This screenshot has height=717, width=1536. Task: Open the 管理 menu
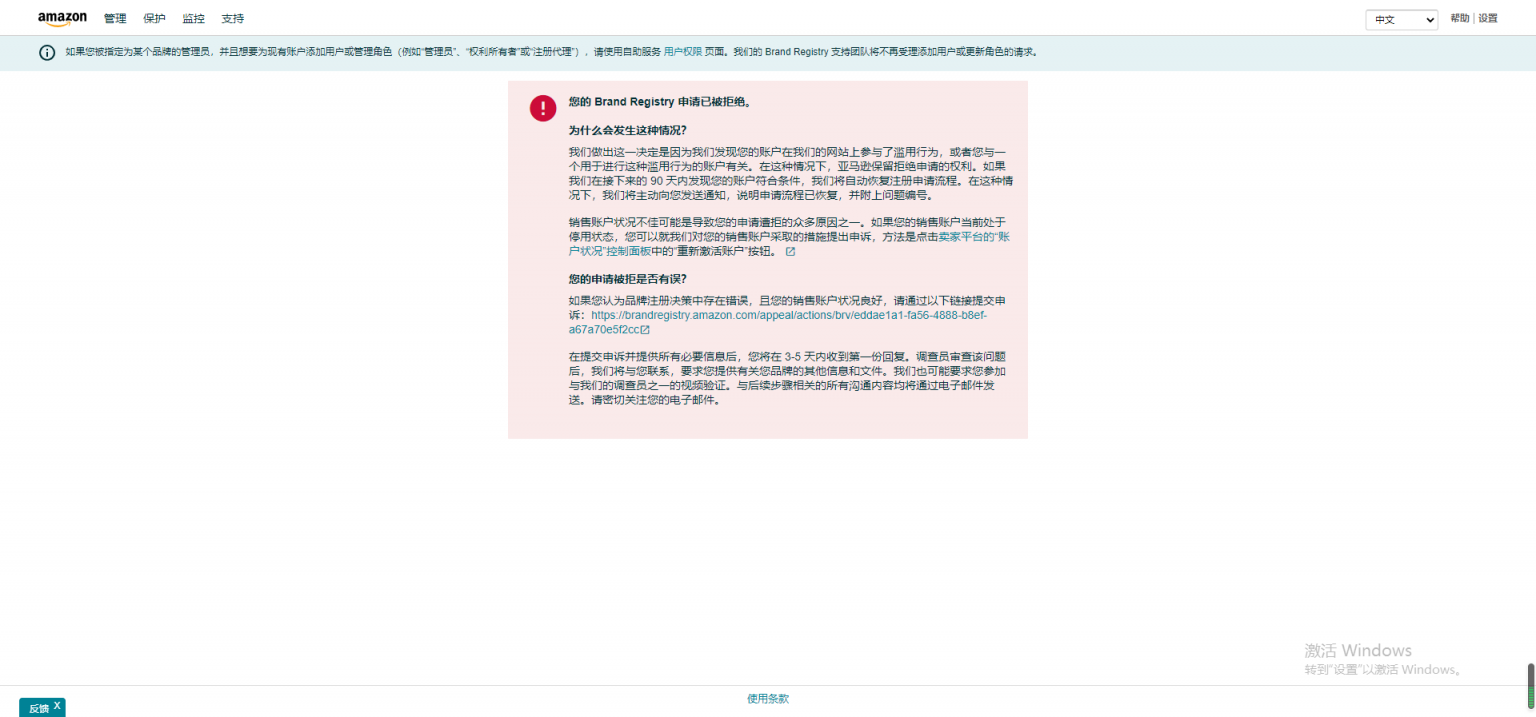coord(115,19)
